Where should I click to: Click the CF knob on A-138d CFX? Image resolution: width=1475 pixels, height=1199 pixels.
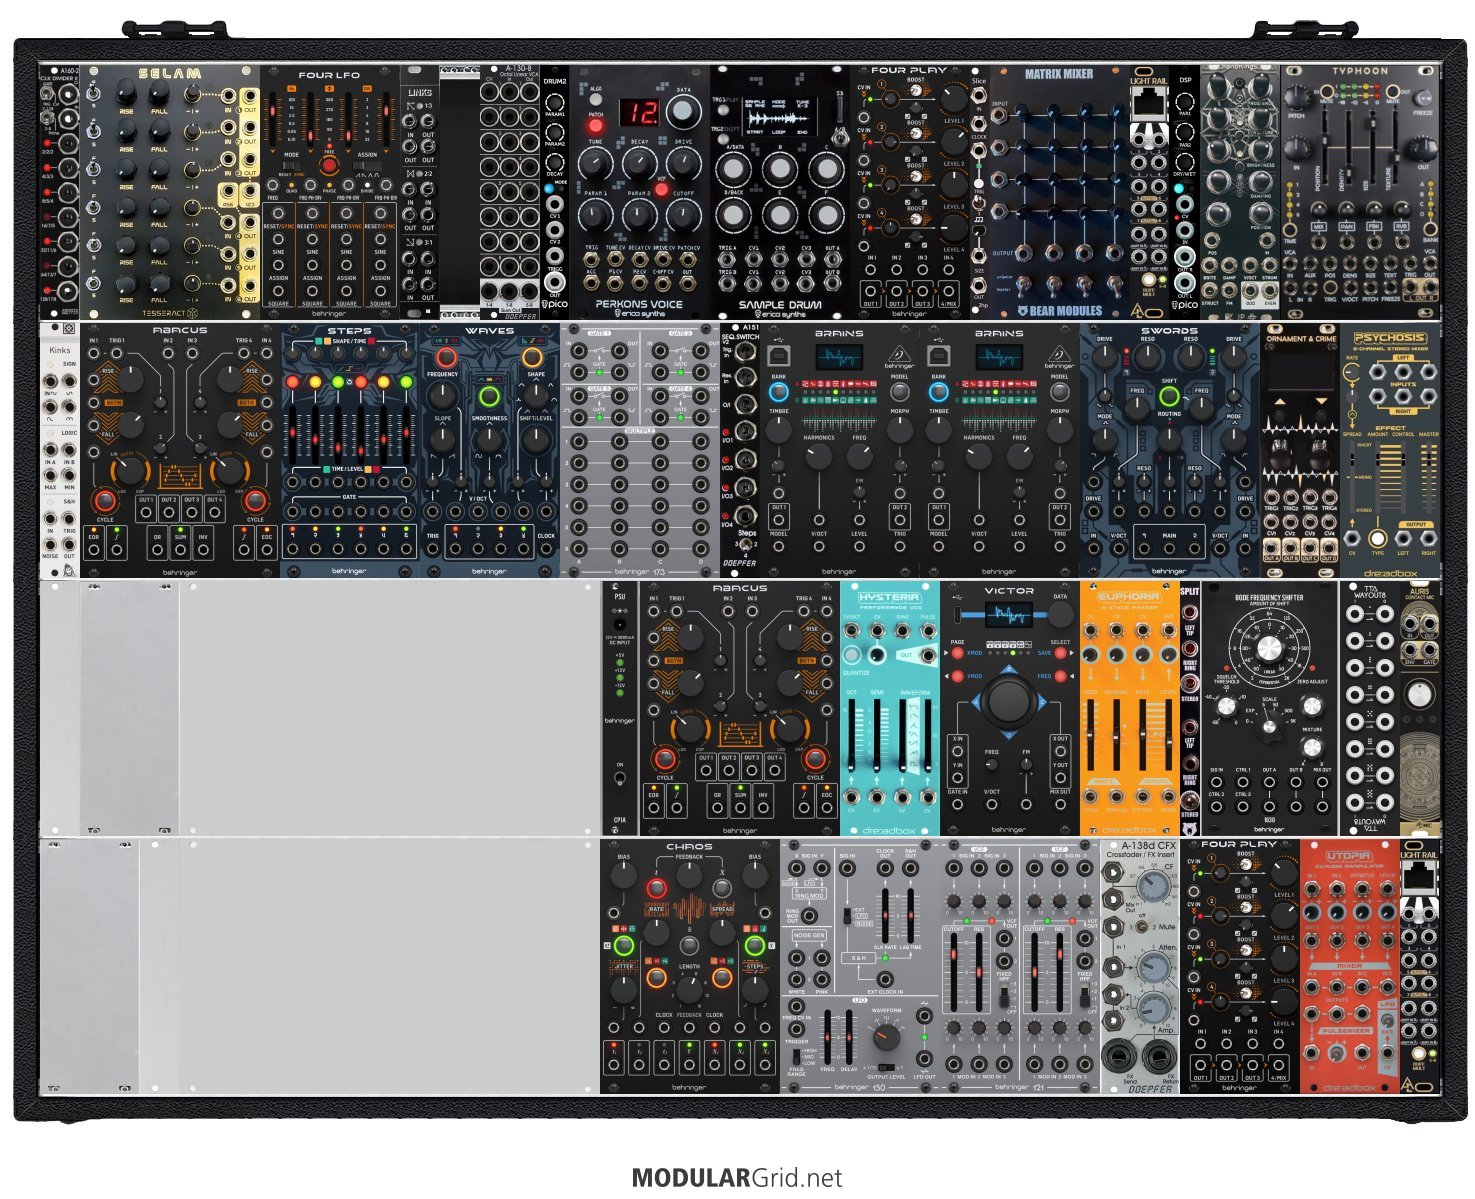(1154, 888)
